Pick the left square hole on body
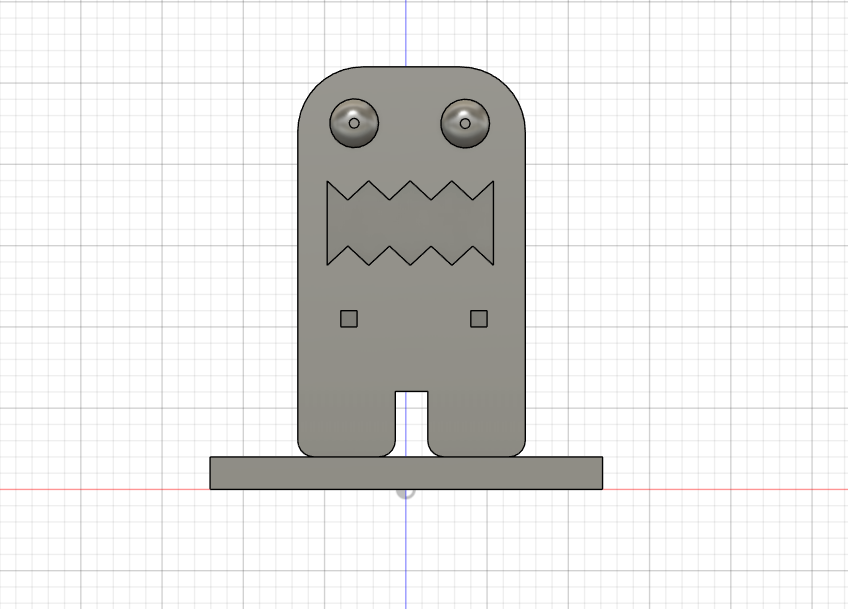This screenshot has height=609, width=848. tap(349, 319)
